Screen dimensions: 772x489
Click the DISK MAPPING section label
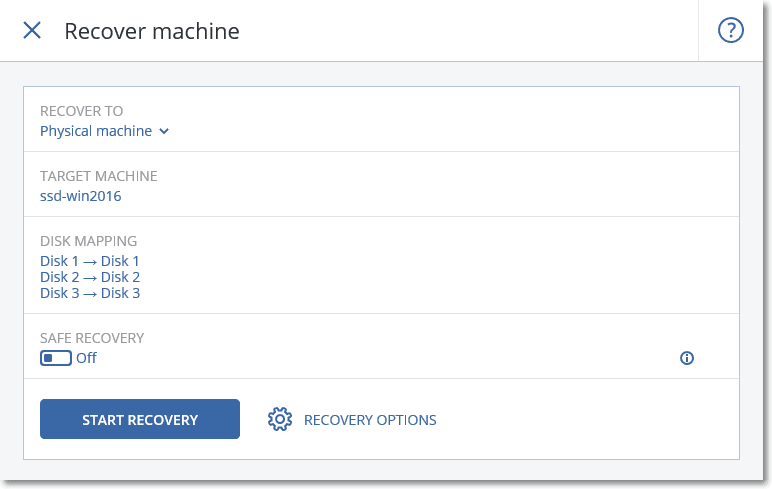pyautogui.click(x=89, y=241)
